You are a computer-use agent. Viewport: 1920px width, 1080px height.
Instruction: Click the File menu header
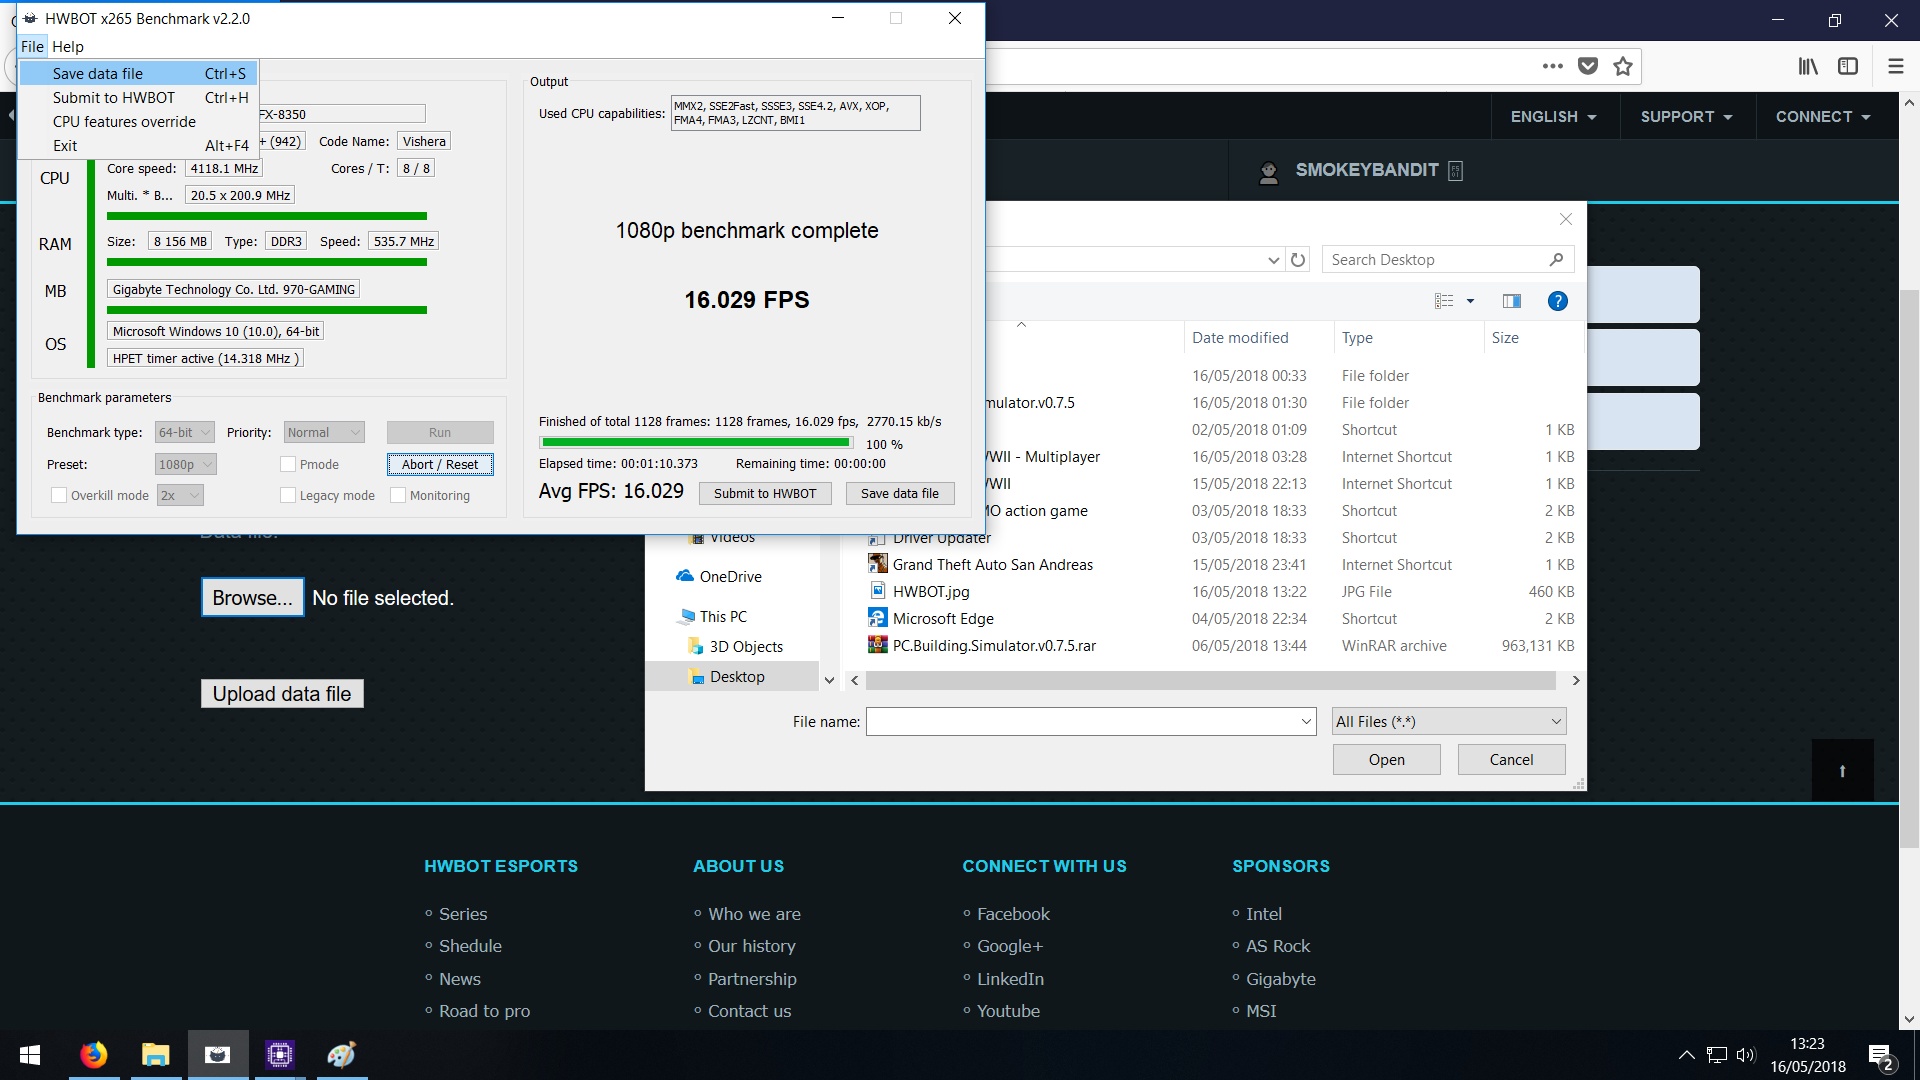pyautogui.click(x=33, y=47)
